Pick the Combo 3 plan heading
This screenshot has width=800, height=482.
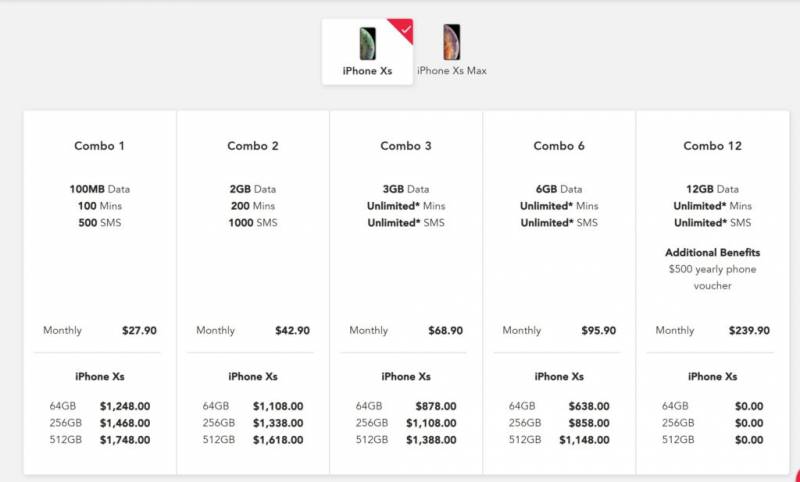coord(406,146)
